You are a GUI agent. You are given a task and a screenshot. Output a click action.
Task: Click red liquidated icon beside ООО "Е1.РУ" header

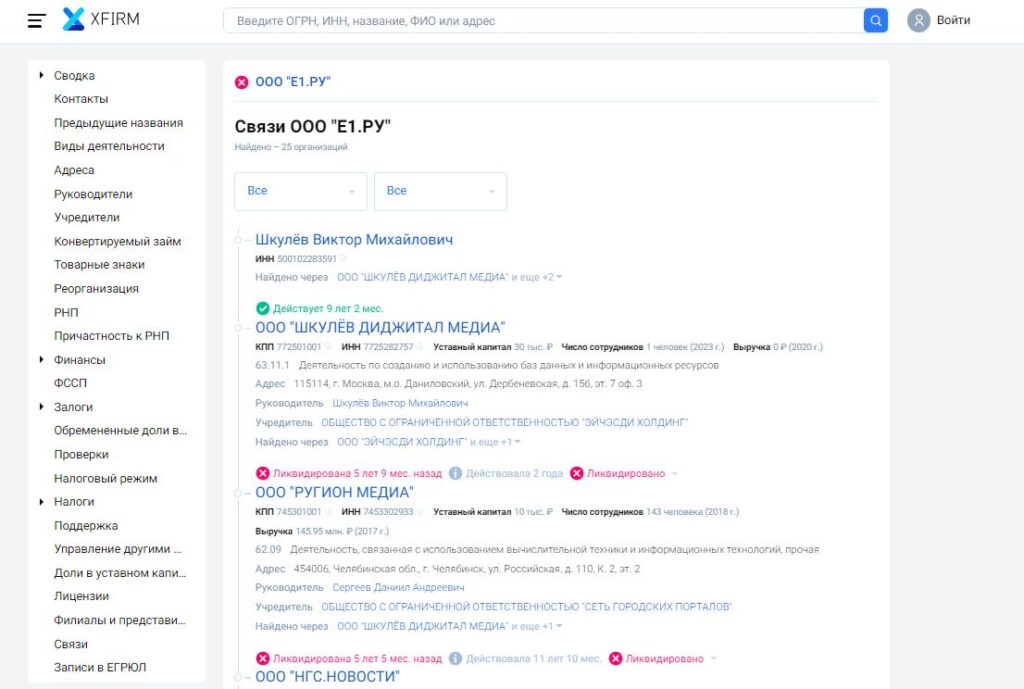click(x=241, y=82)
